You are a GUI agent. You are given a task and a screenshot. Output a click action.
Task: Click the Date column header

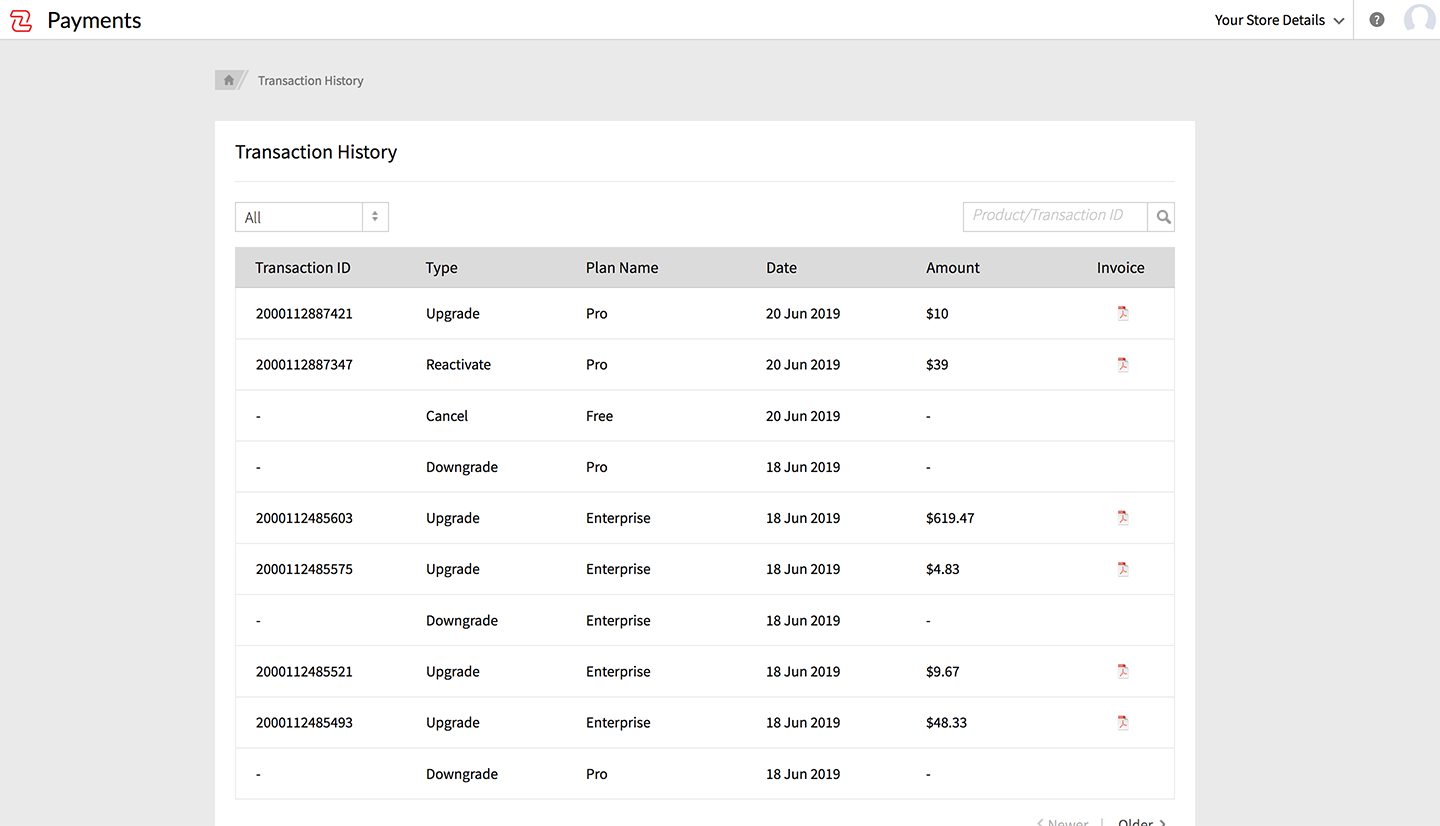click(781, 268)
